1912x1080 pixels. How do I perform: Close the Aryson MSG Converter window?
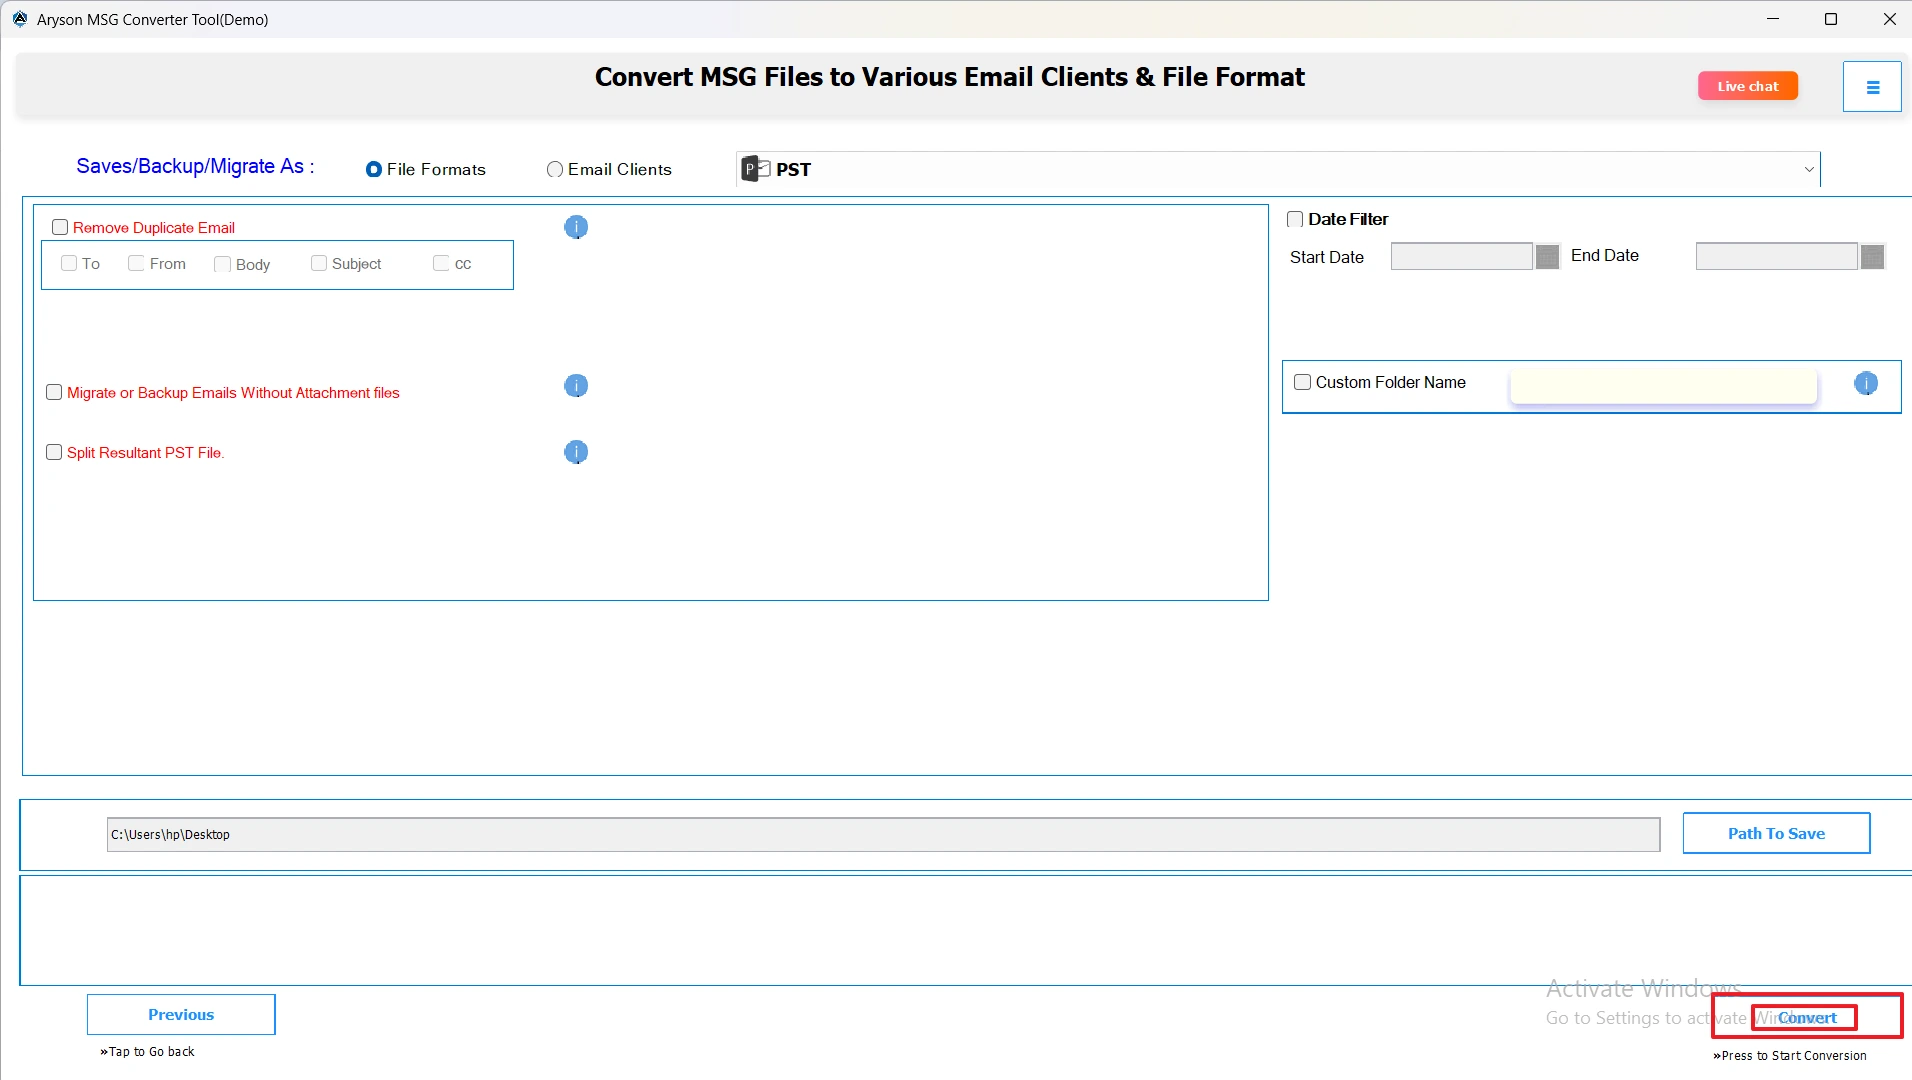coord(1889,19)
